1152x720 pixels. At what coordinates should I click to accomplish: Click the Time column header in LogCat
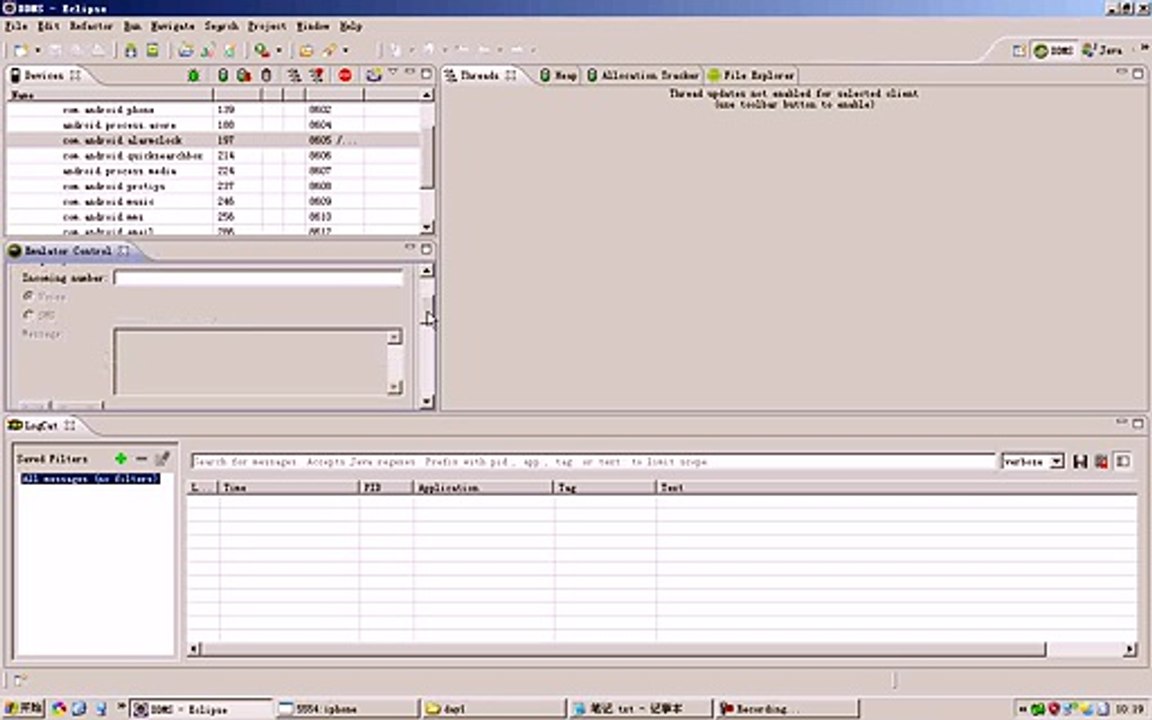pos(288,487)
